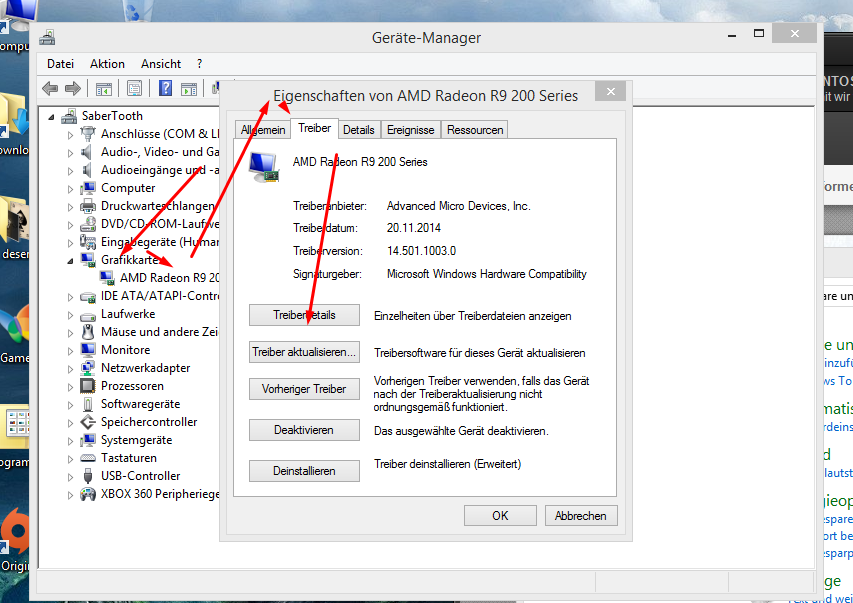Viewport: 853px width, 603px height.
Task: Expand the Laufwerke tree node
Action: (70, 315)
